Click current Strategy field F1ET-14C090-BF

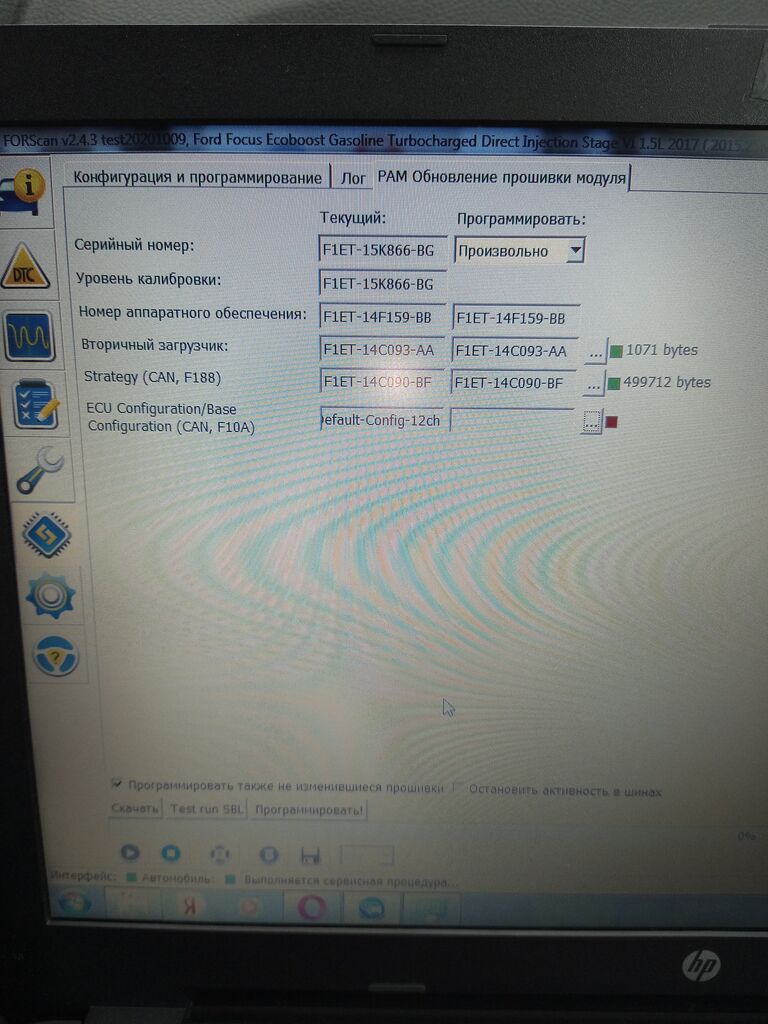381,381
